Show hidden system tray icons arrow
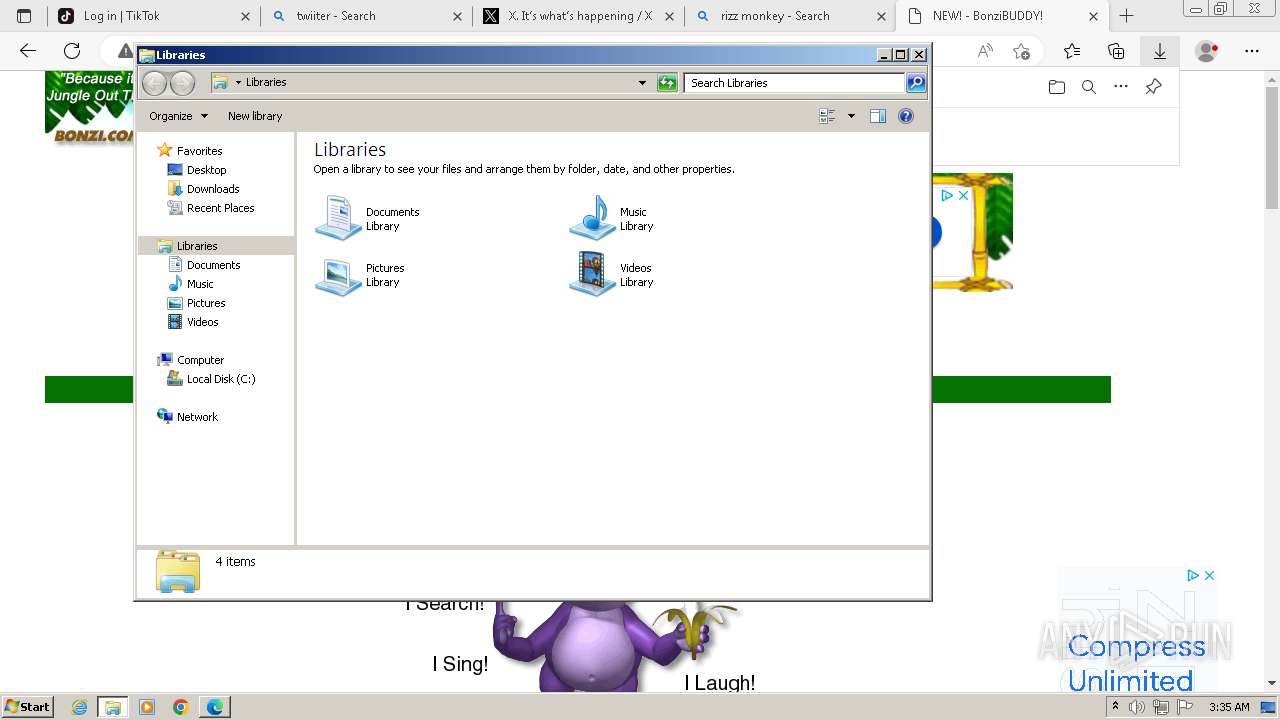Screen dimensions: 1280x720 point(1115,707)
